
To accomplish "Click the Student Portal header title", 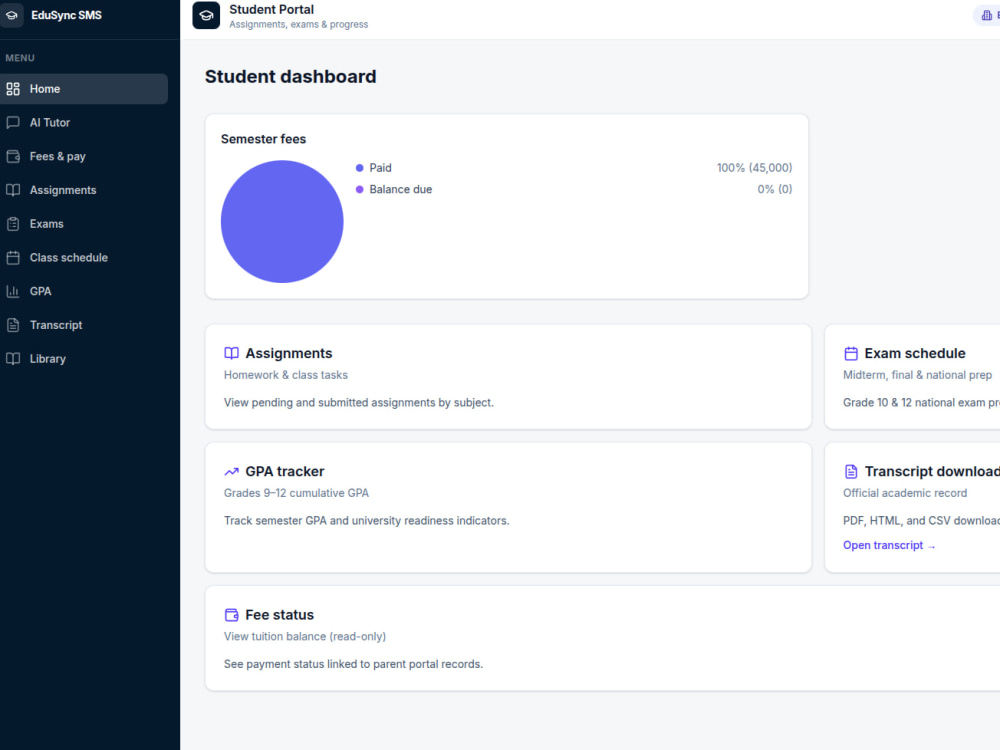I will coord(272,10).
